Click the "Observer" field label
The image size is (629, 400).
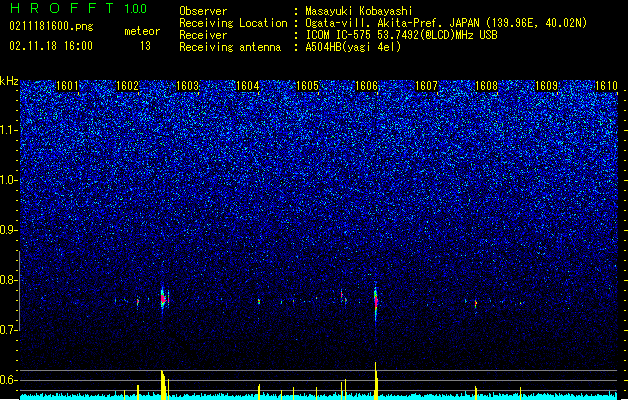point(203,11)
